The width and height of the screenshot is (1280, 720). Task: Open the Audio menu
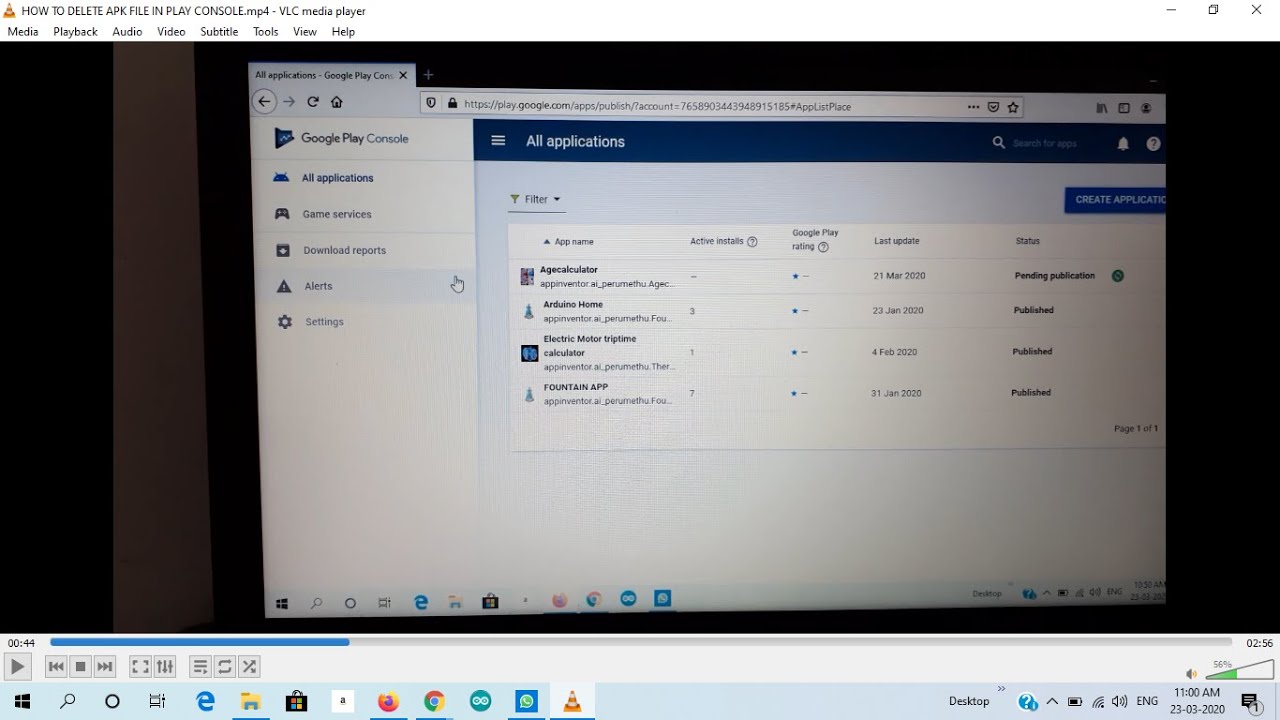pos(127,32)
